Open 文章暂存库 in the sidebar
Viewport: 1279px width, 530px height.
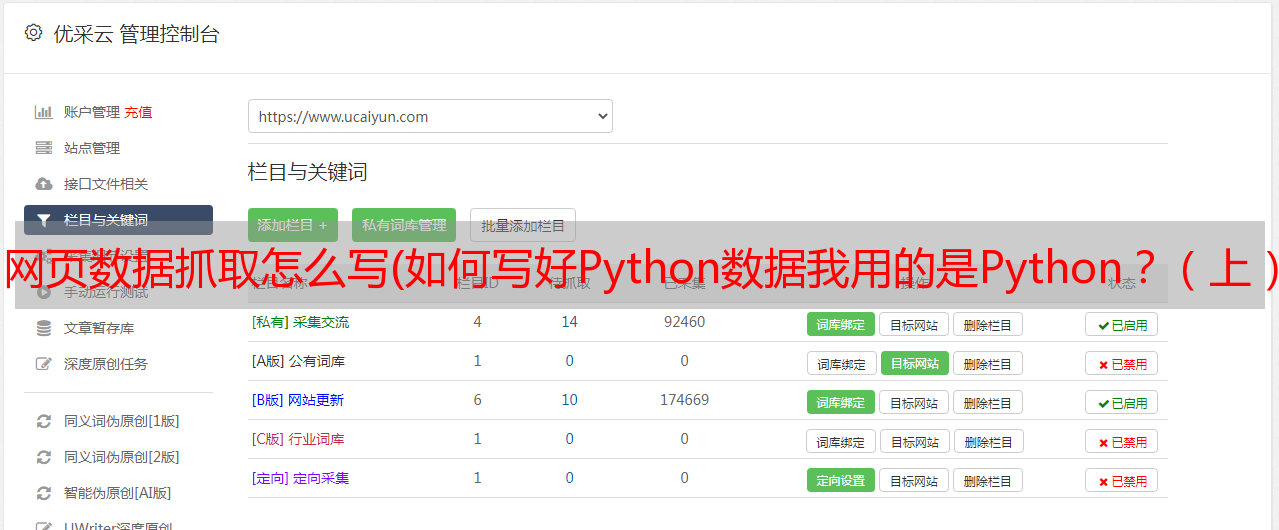point(99,328)
